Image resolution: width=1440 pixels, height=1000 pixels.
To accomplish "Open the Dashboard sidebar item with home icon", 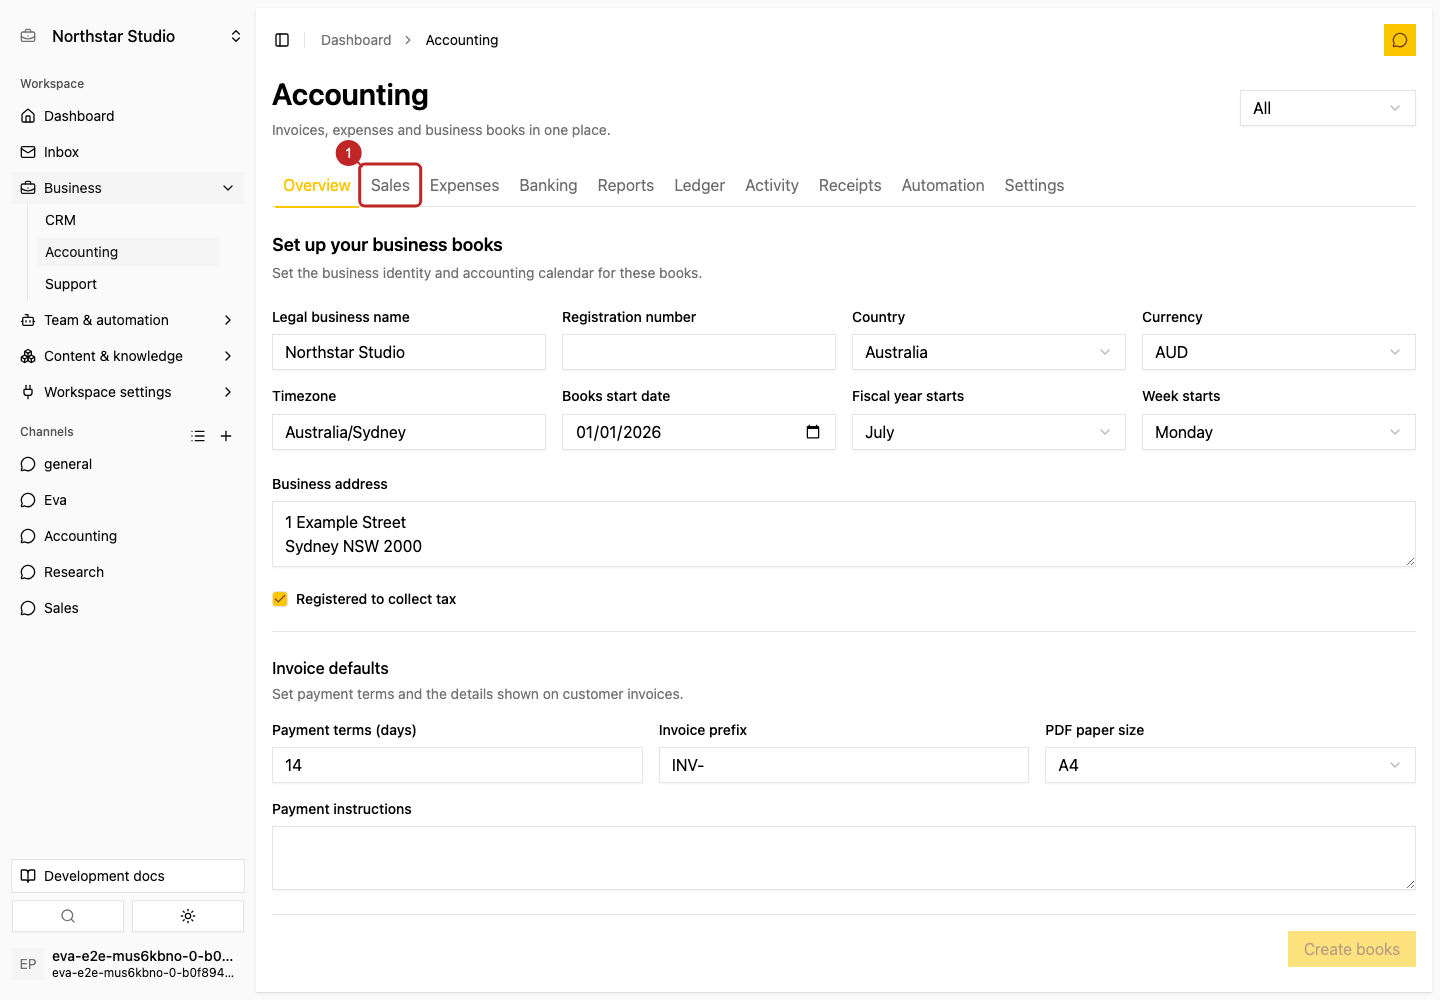I will pos(128,116).
